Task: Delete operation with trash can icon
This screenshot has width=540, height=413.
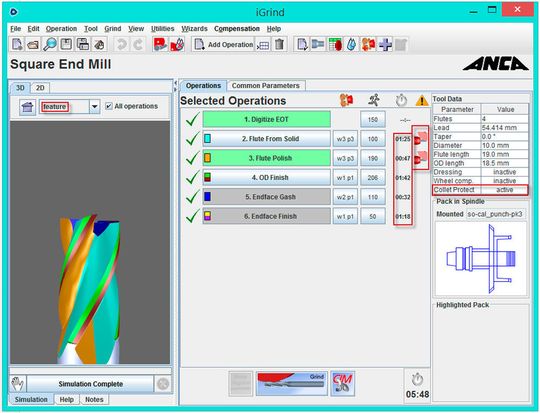Action: point(279,45)
